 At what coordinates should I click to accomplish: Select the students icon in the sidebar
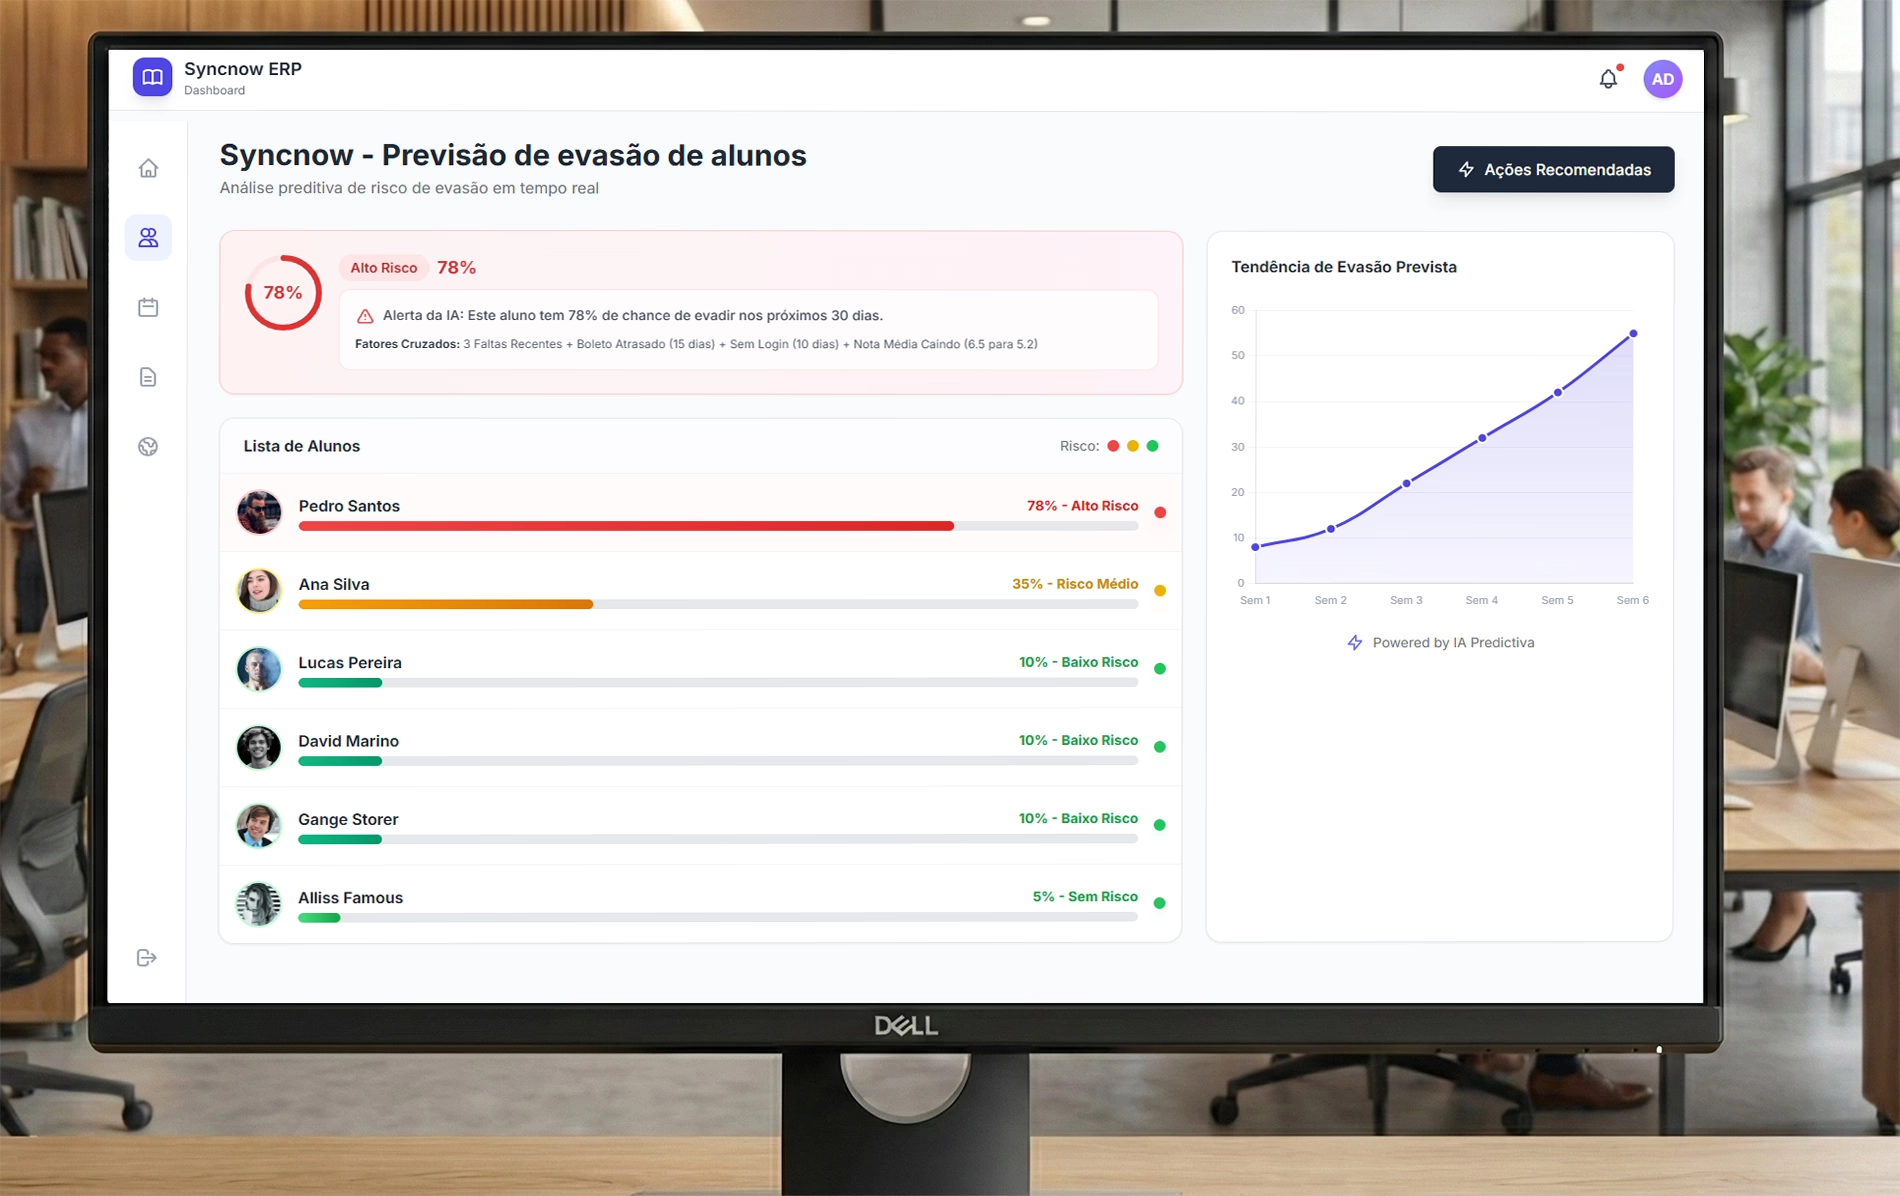[148, 237]
